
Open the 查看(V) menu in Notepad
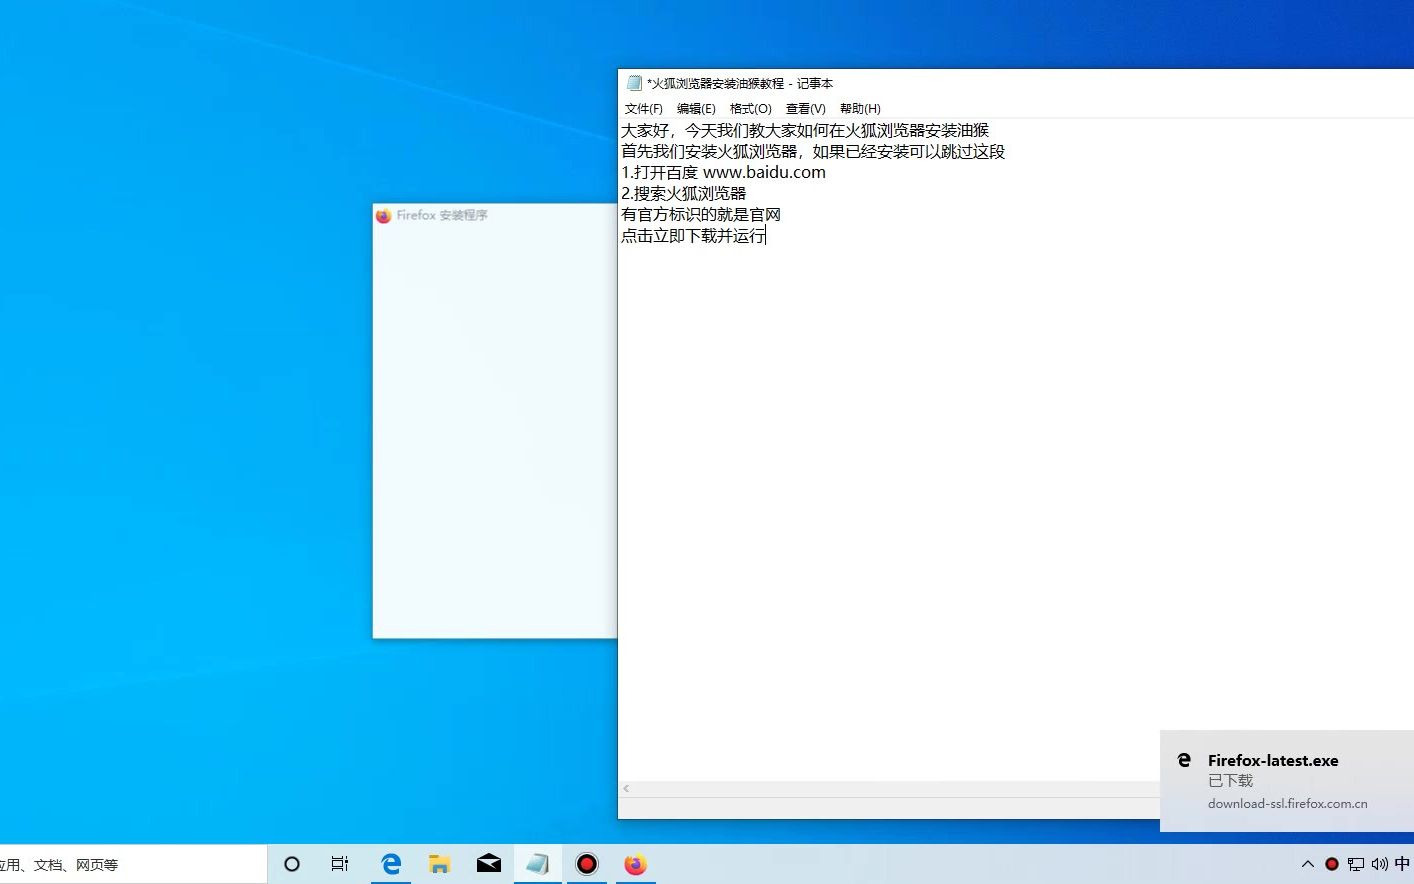click(805, 109)
